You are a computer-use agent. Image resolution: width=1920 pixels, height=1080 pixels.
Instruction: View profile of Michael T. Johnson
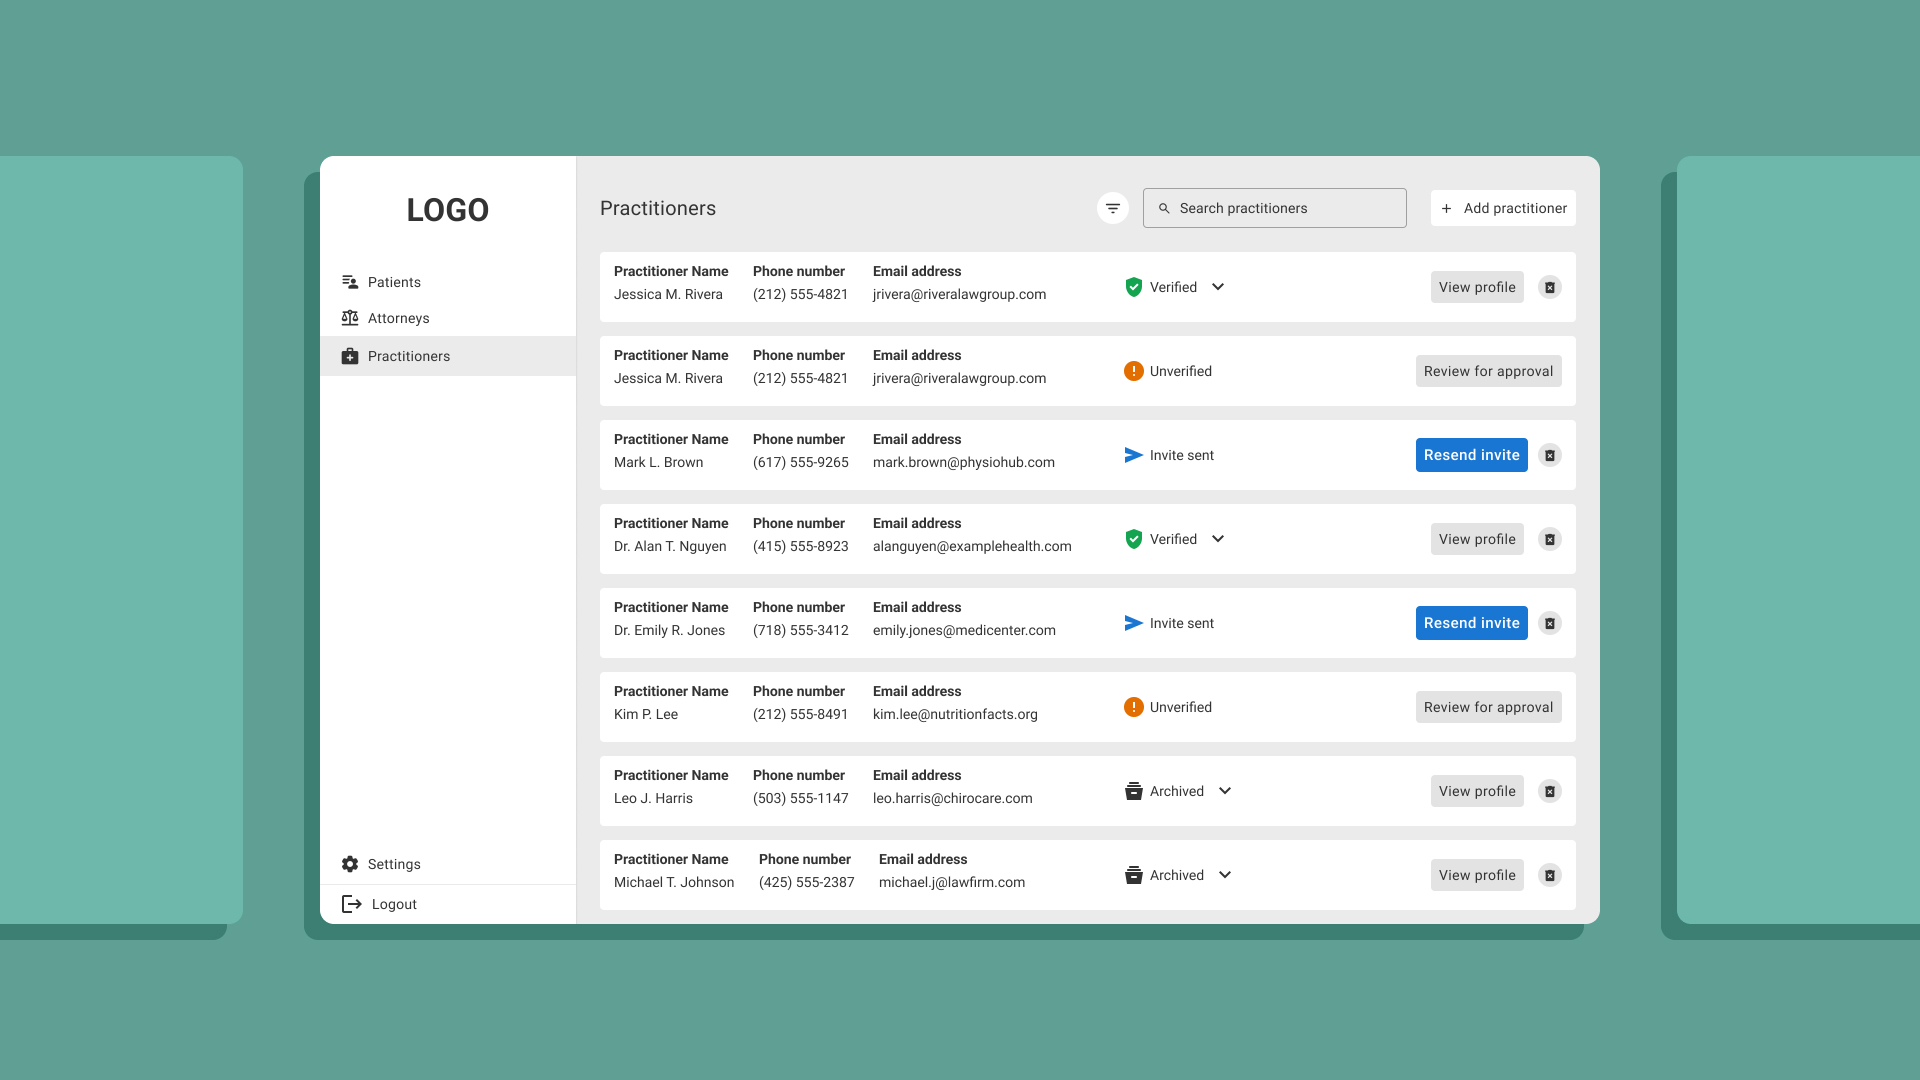coord(1477,875)
